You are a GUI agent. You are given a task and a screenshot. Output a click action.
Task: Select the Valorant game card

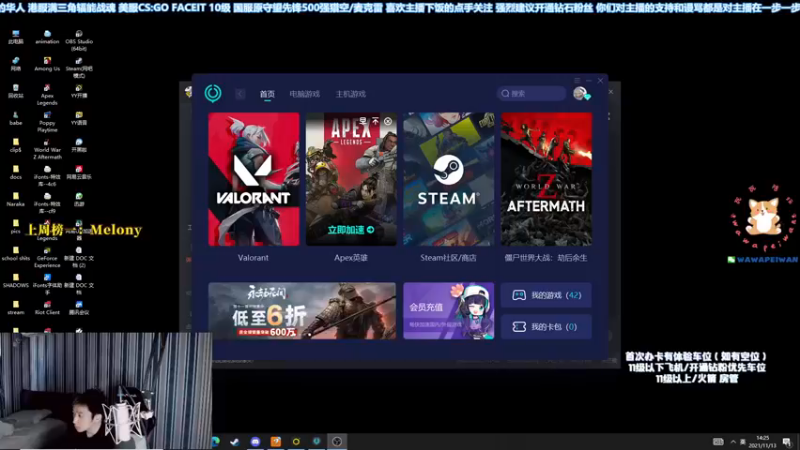[254, 179]
